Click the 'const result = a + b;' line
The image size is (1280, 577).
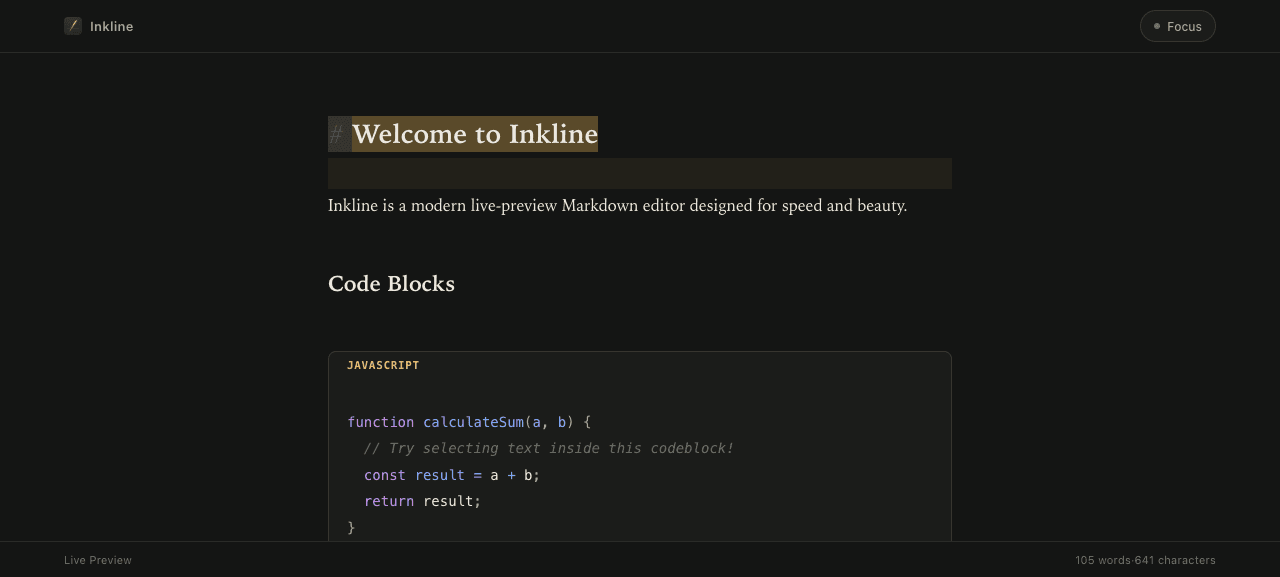click(x=452, y=475)
